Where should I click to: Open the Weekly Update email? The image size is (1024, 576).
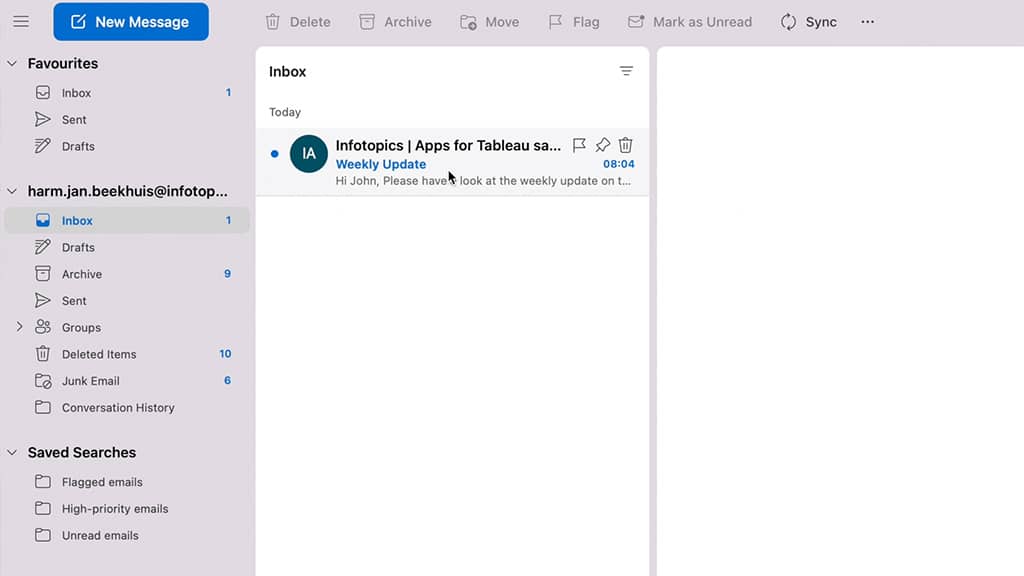click(452, 162)
